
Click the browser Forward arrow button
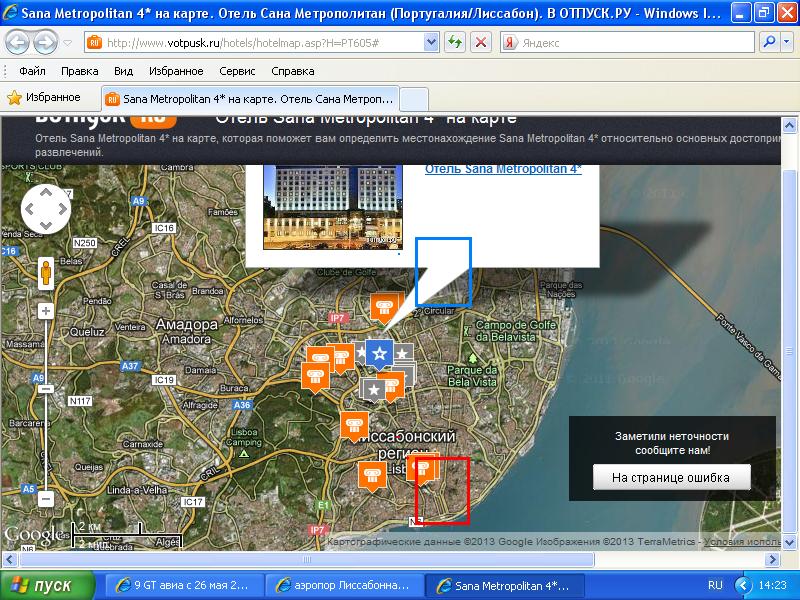pyautogui.click(x=45, y=42)
